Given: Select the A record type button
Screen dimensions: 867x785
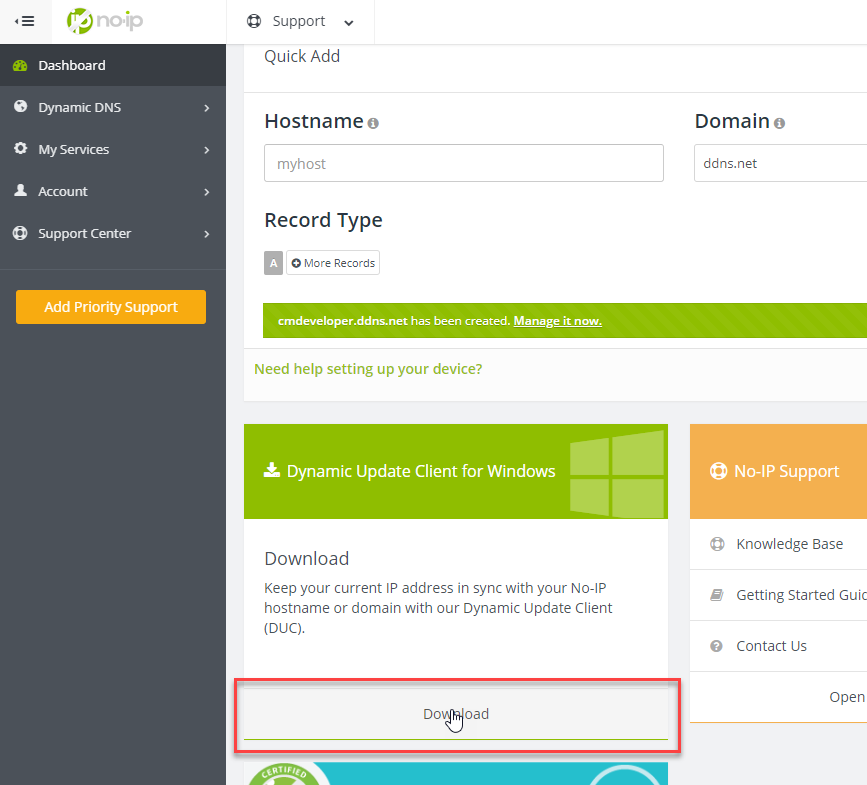Looking at the screenshot, I should [x=273, y=263].
